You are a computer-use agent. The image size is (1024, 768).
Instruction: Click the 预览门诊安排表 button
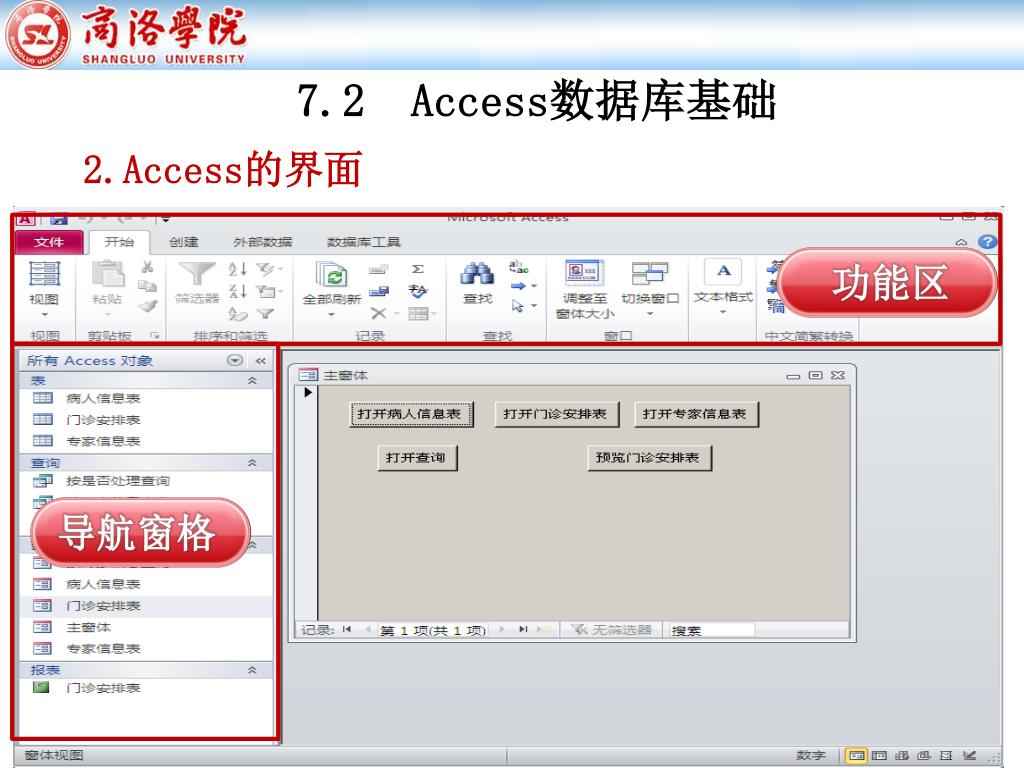pyautogui.click(x=649, y=458)
